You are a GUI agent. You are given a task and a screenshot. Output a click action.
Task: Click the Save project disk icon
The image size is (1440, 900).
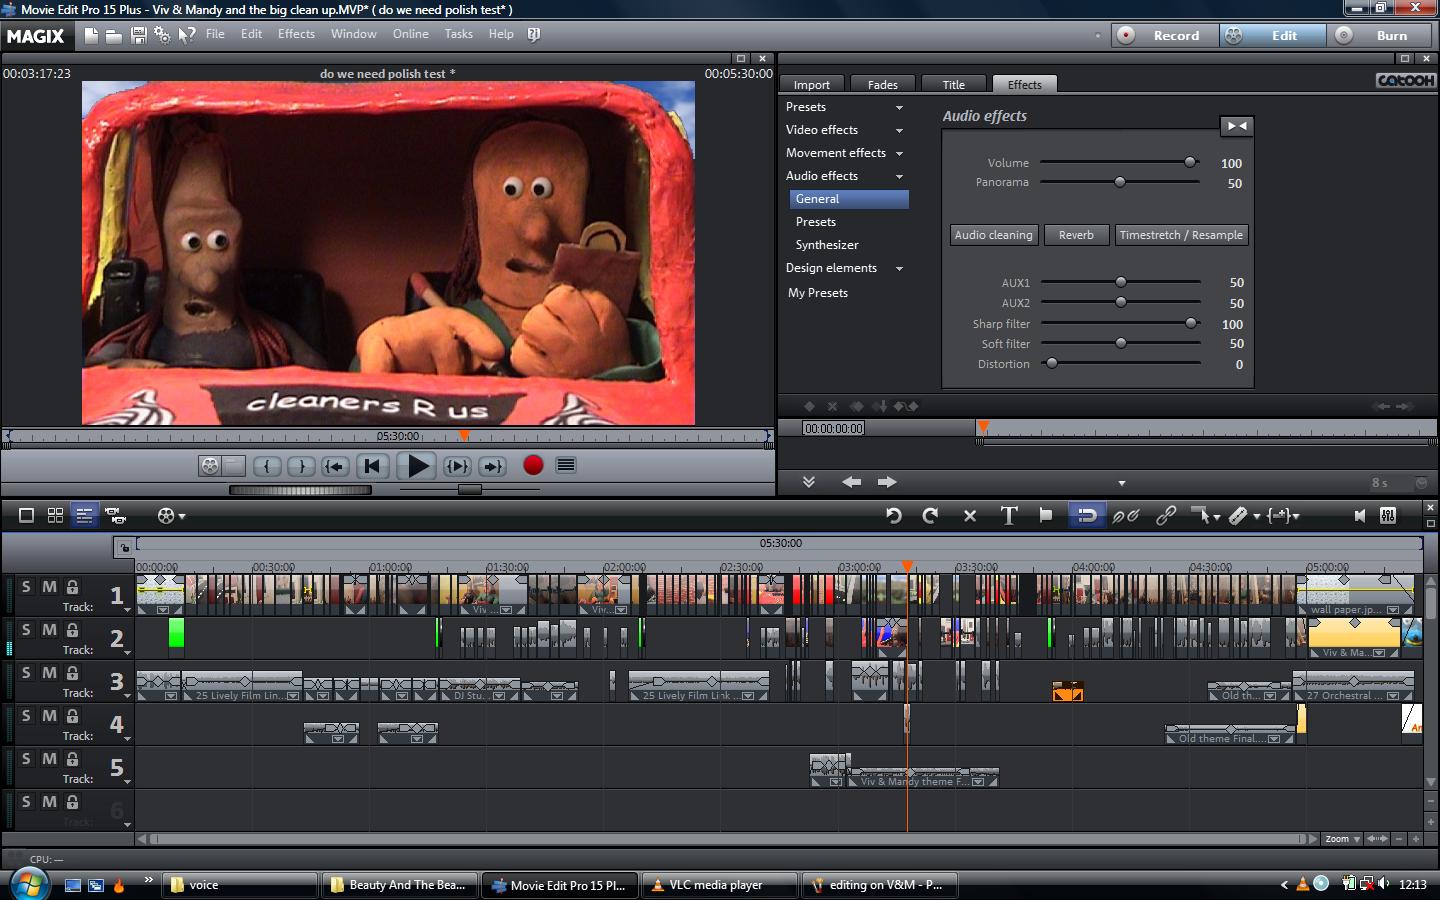pos(139,35)
